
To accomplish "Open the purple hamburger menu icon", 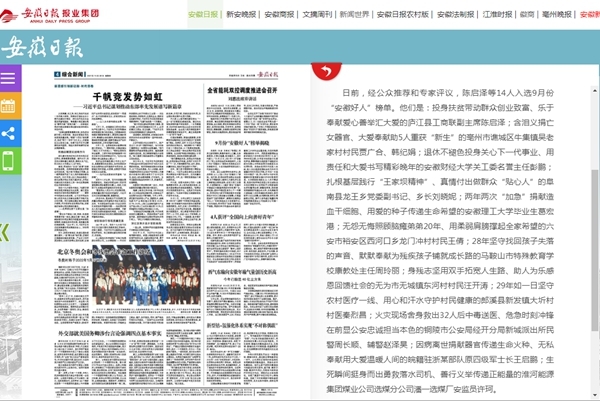I will pos(9,77).
